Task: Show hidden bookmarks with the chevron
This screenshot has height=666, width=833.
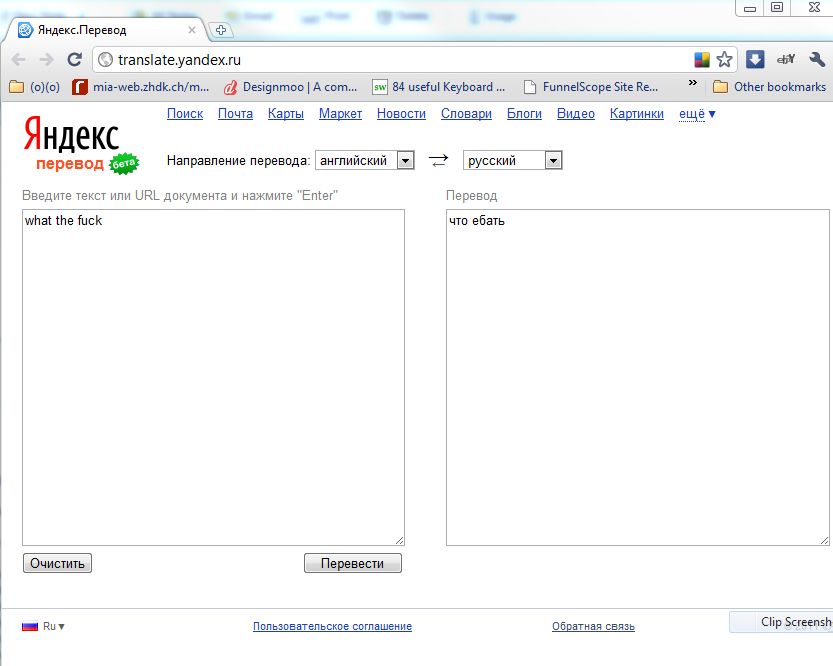Action: click(x=693, y=84)
